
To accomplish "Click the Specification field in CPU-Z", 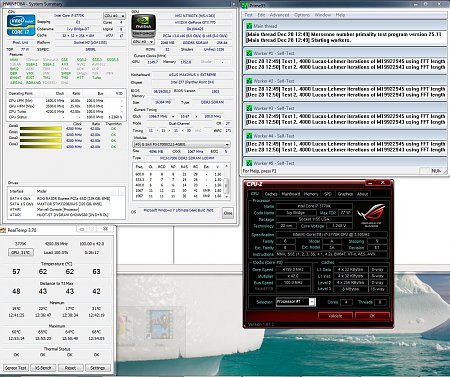I will tap(331, 235).
